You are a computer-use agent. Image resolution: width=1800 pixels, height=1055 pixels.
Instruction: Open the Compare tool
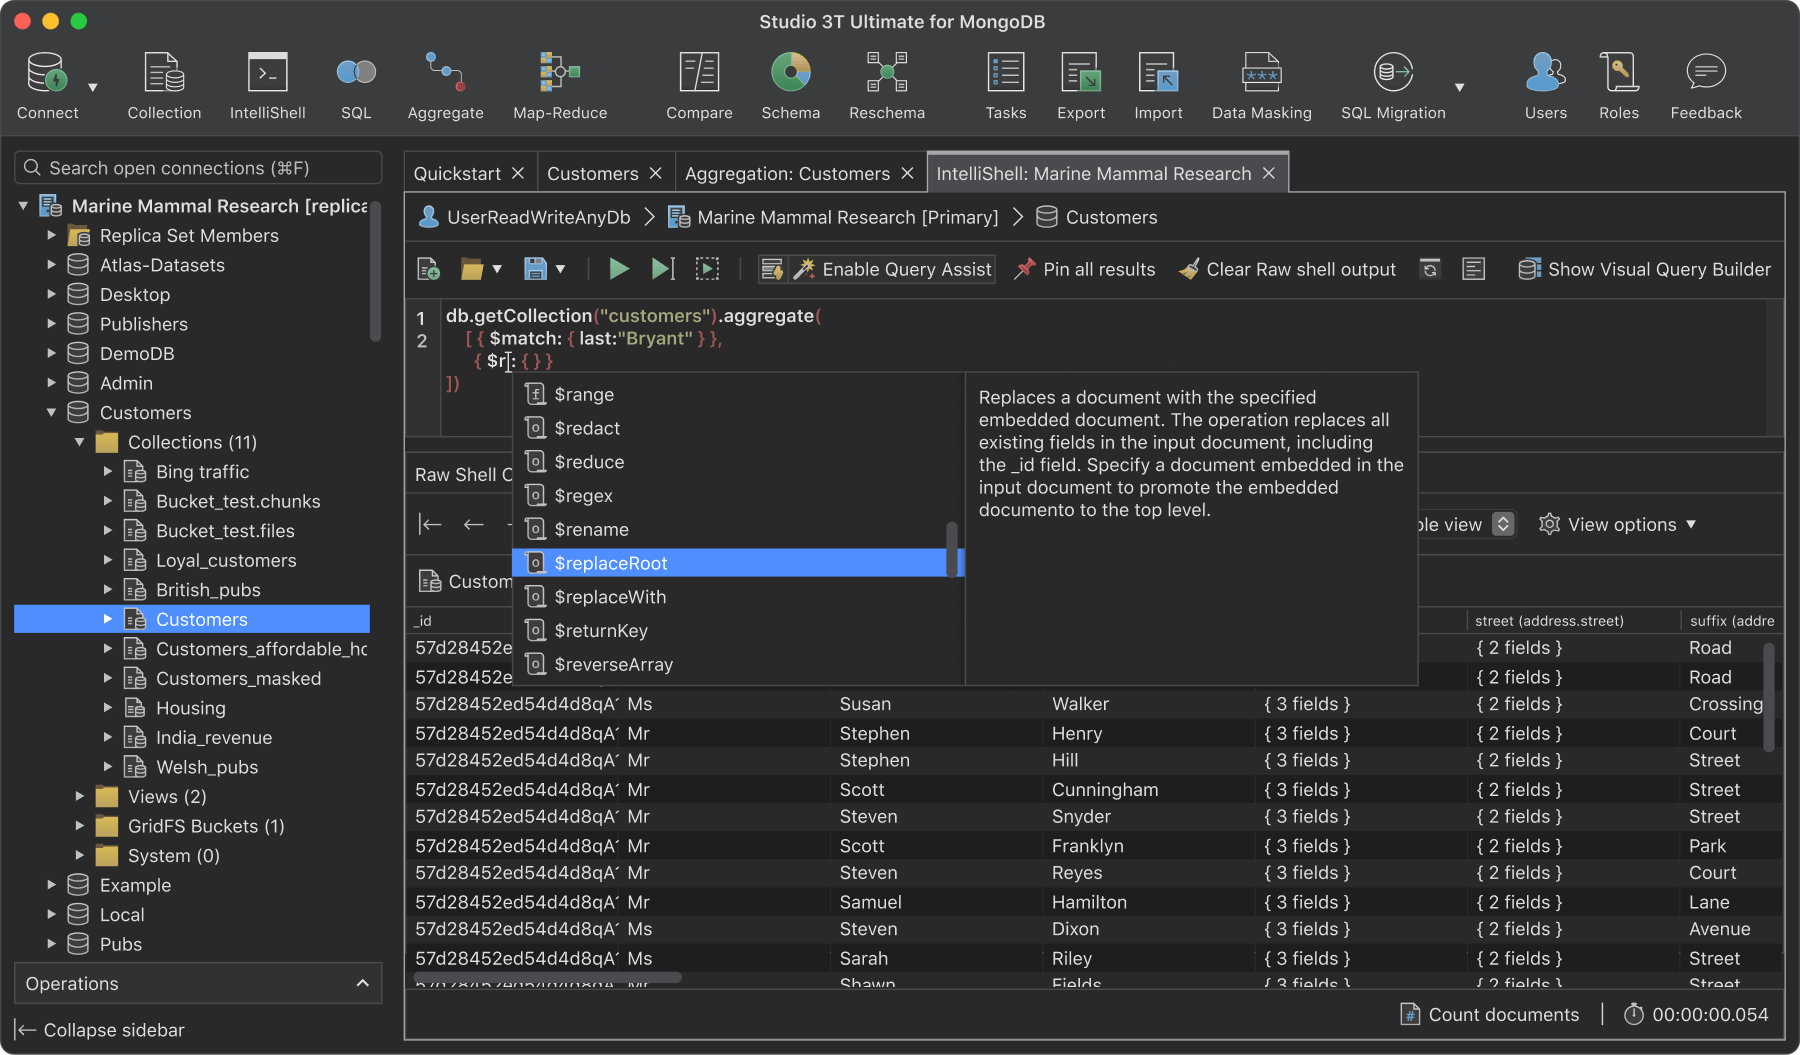pos(699,84)
